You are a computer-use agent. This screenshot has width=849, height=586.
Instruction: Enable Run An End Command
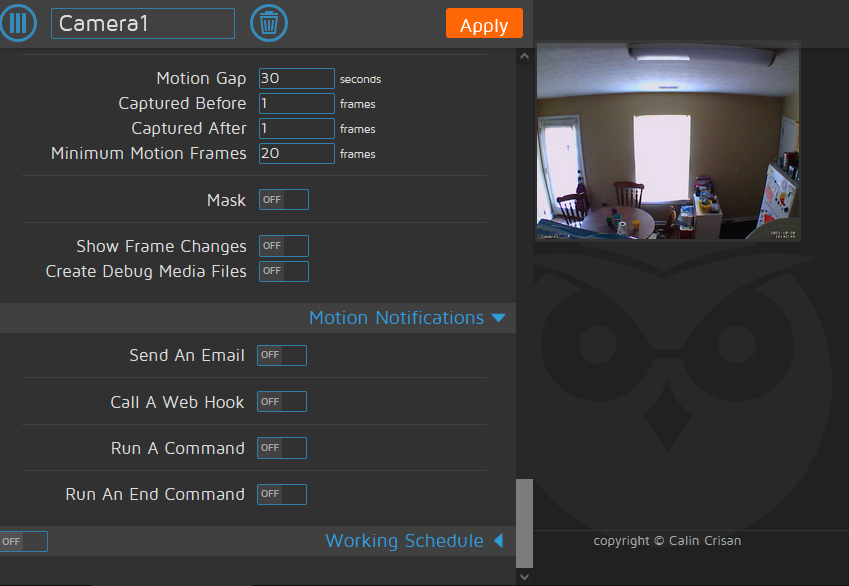[281, 494]
